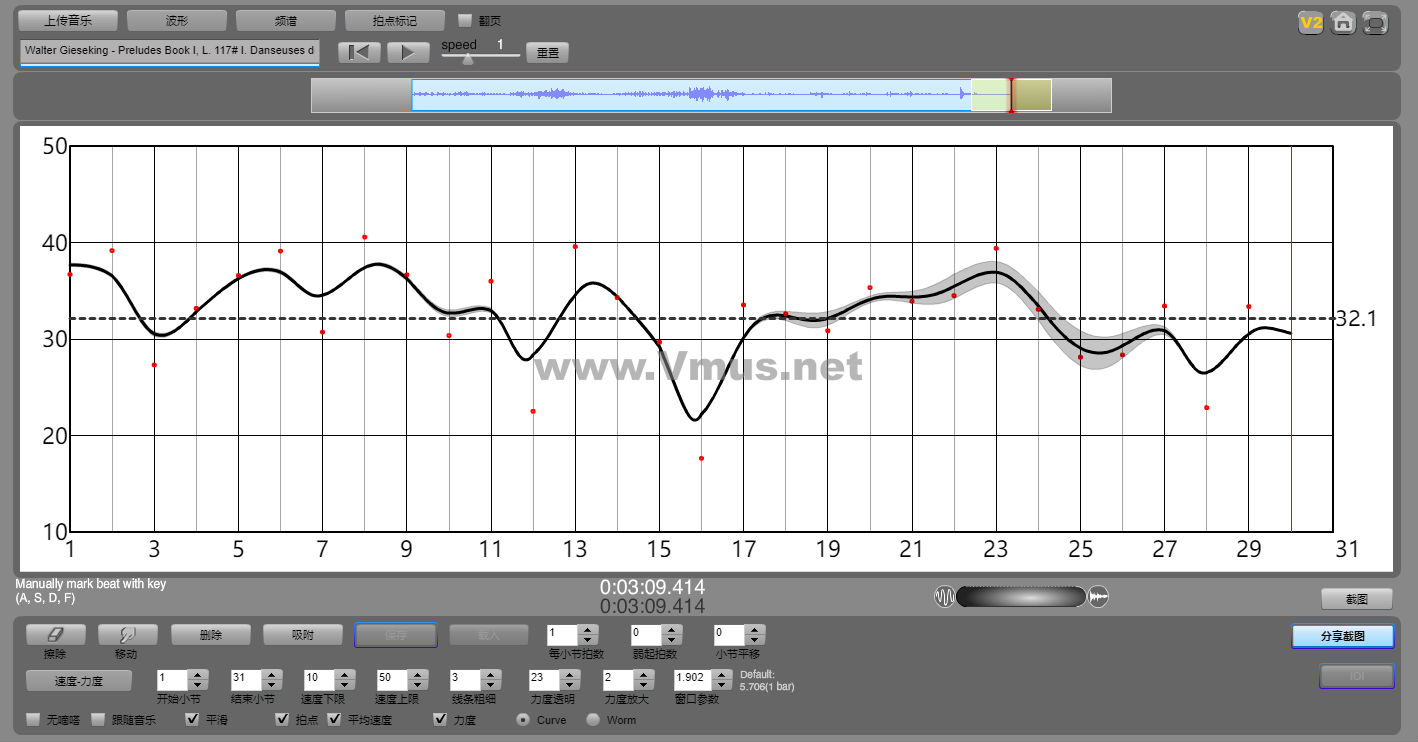Toggle fullscreen with the expand icon

point(1376,23)
